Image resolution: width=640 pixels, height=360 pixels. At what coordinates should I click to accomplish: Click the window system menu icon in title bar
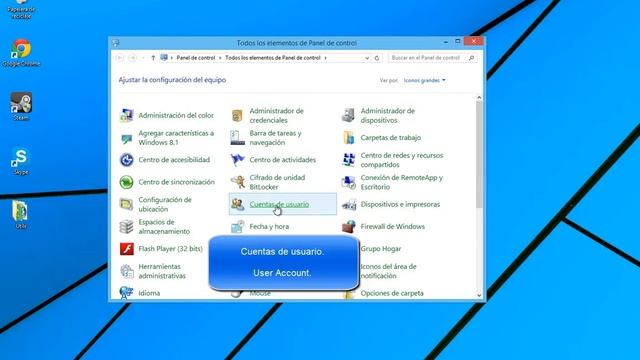(x=116, y=43)
